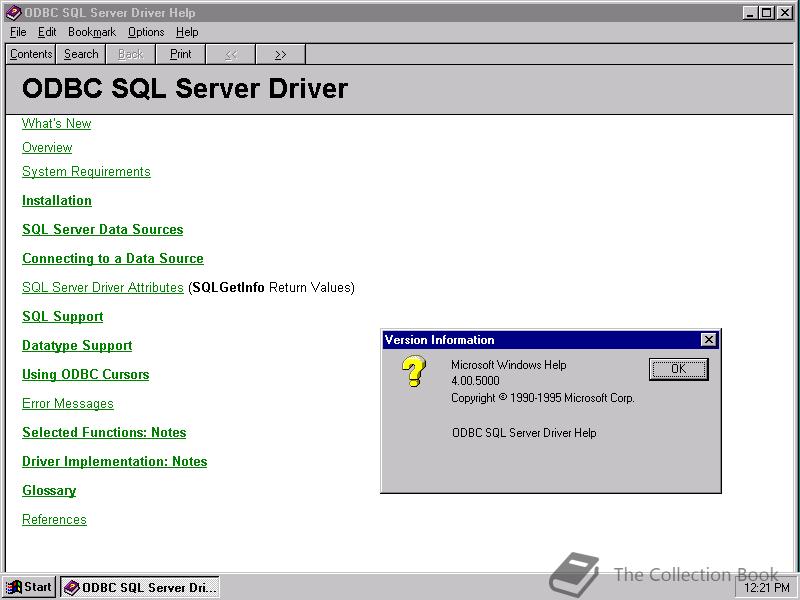
Task: Click the SQLGetInfo Return Values text
Action: tap(273, 288)
